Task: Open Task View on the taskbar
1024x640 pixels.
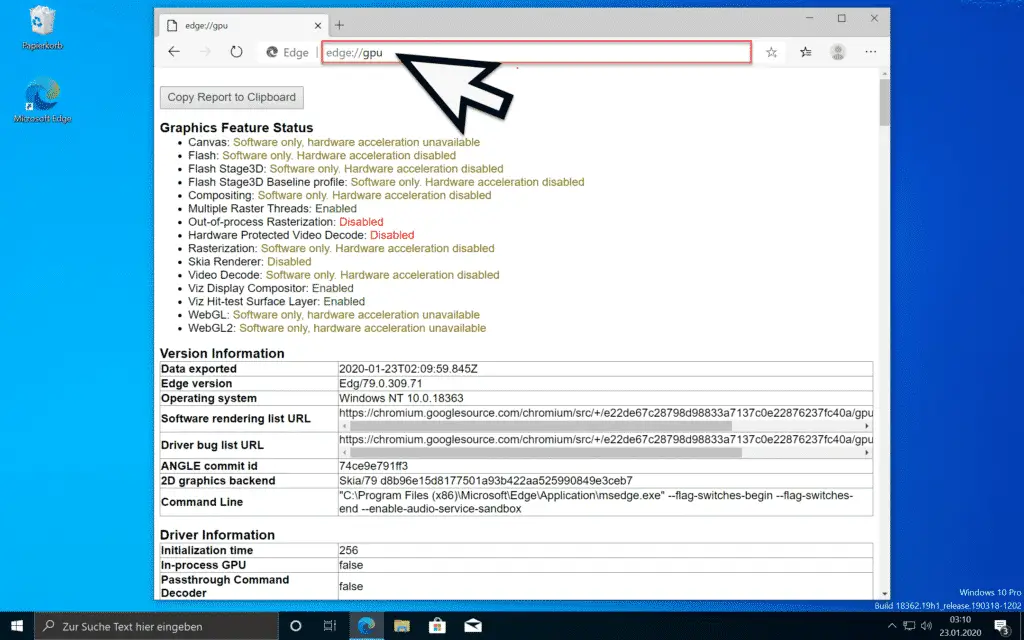Action: [x=330, y=626]
